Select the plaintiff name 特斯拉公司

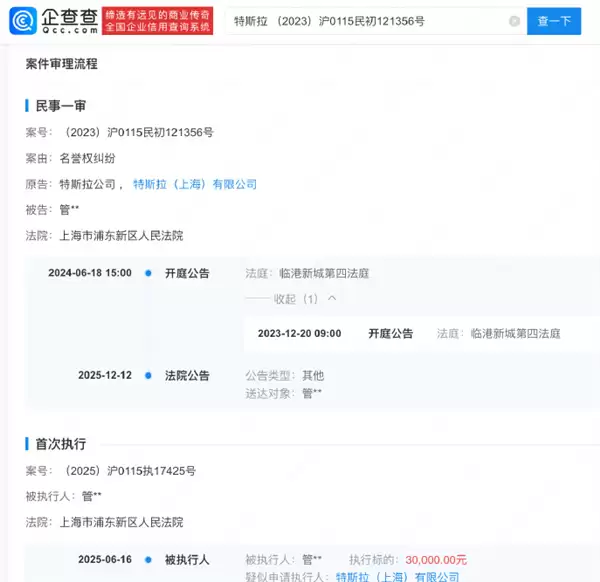[x=87, y=184]
